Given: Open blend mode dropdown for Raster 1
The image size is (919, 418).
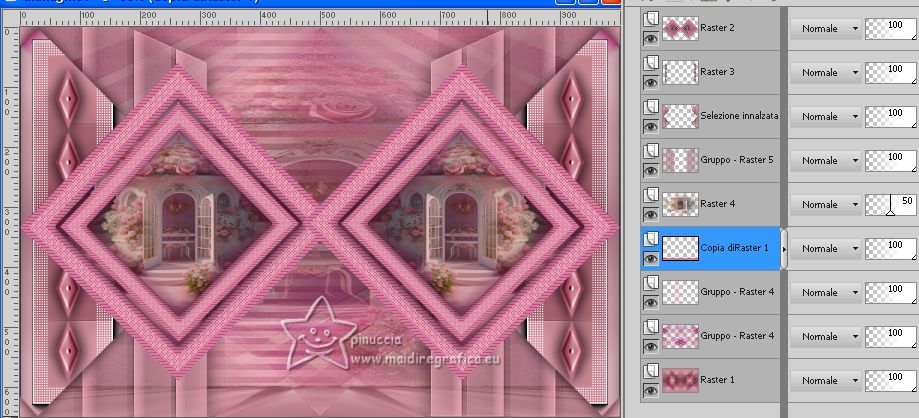Looking at the screenshot, I should pyautogui.click(x=825, y=380).
